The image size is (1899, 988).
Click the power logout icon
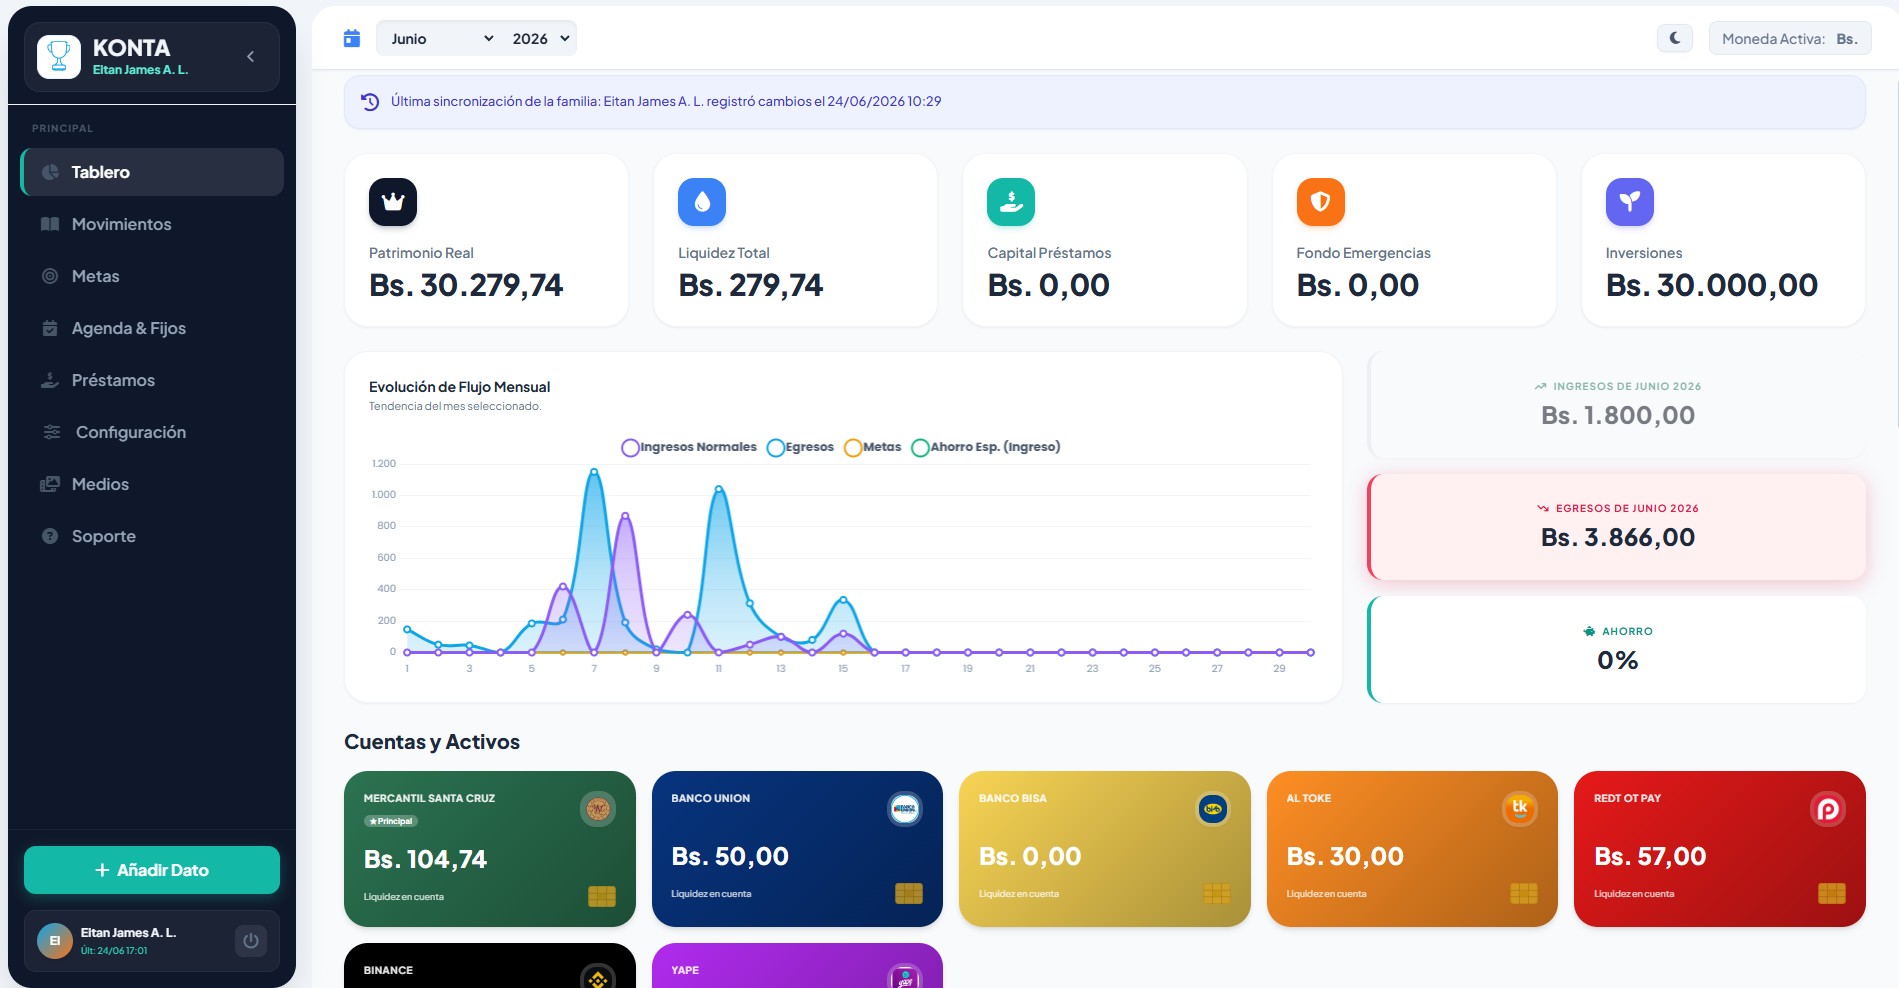[251, 941]
